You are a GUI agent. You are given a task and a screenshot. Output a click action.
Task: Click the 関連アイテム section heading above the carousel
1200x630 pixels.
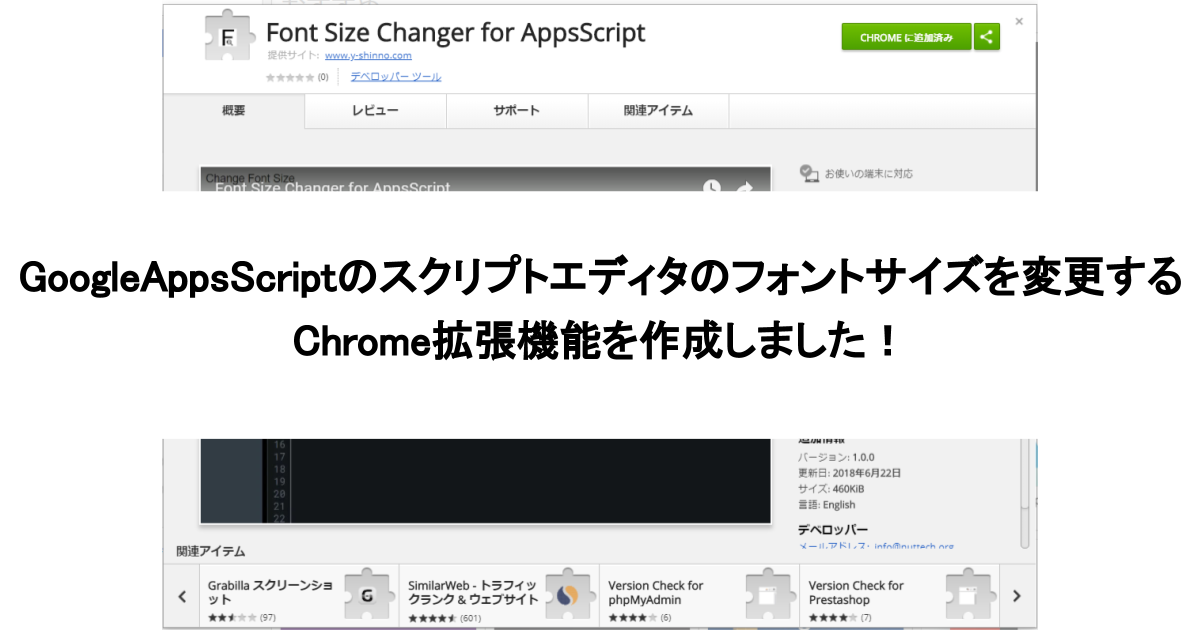coord(211,551)
